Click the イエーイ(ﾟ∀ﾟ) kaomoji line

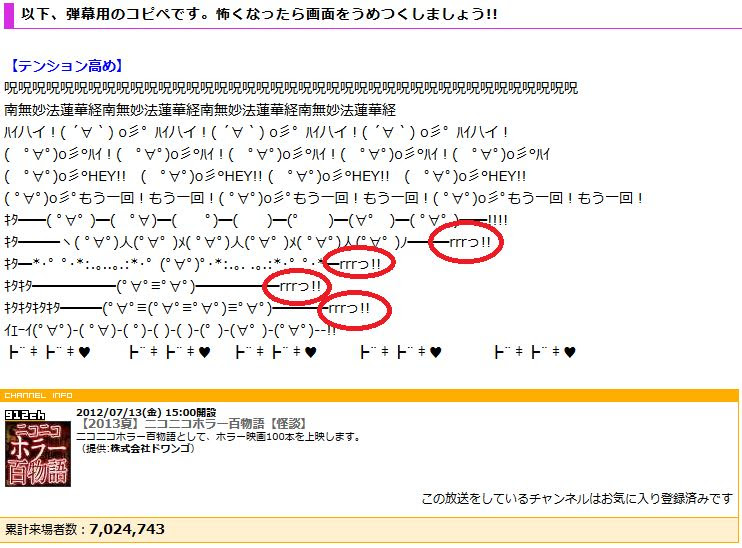170,330
